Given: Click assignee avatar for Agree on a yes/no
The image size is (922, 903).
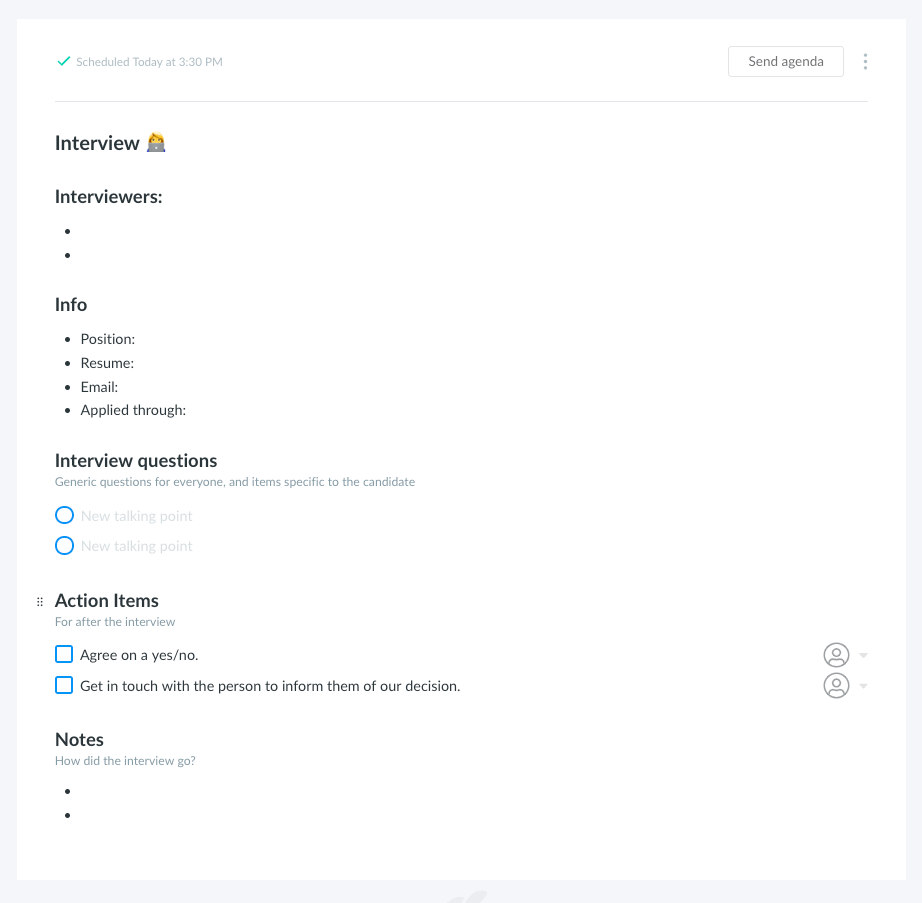Looking at the screenshot, I should (x=836, y=655).
